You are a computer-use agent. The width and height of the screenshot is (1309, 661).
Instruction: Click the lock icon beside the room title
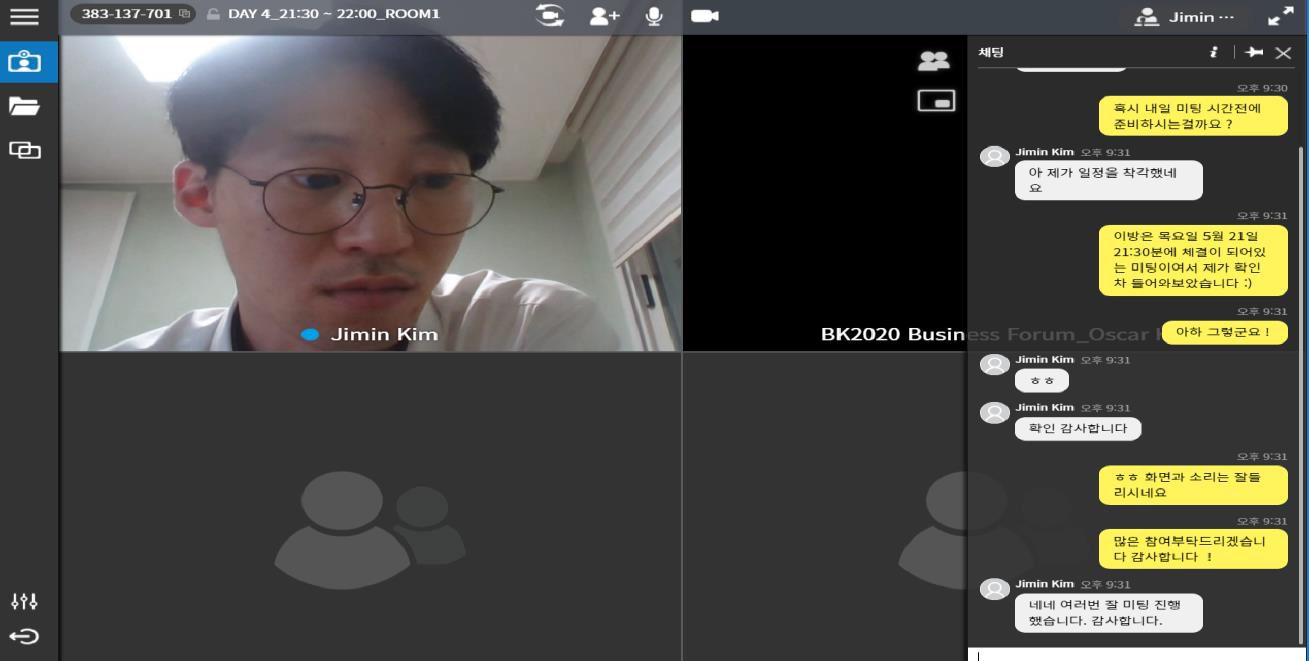pyautogui.click(x=213, y=15)
